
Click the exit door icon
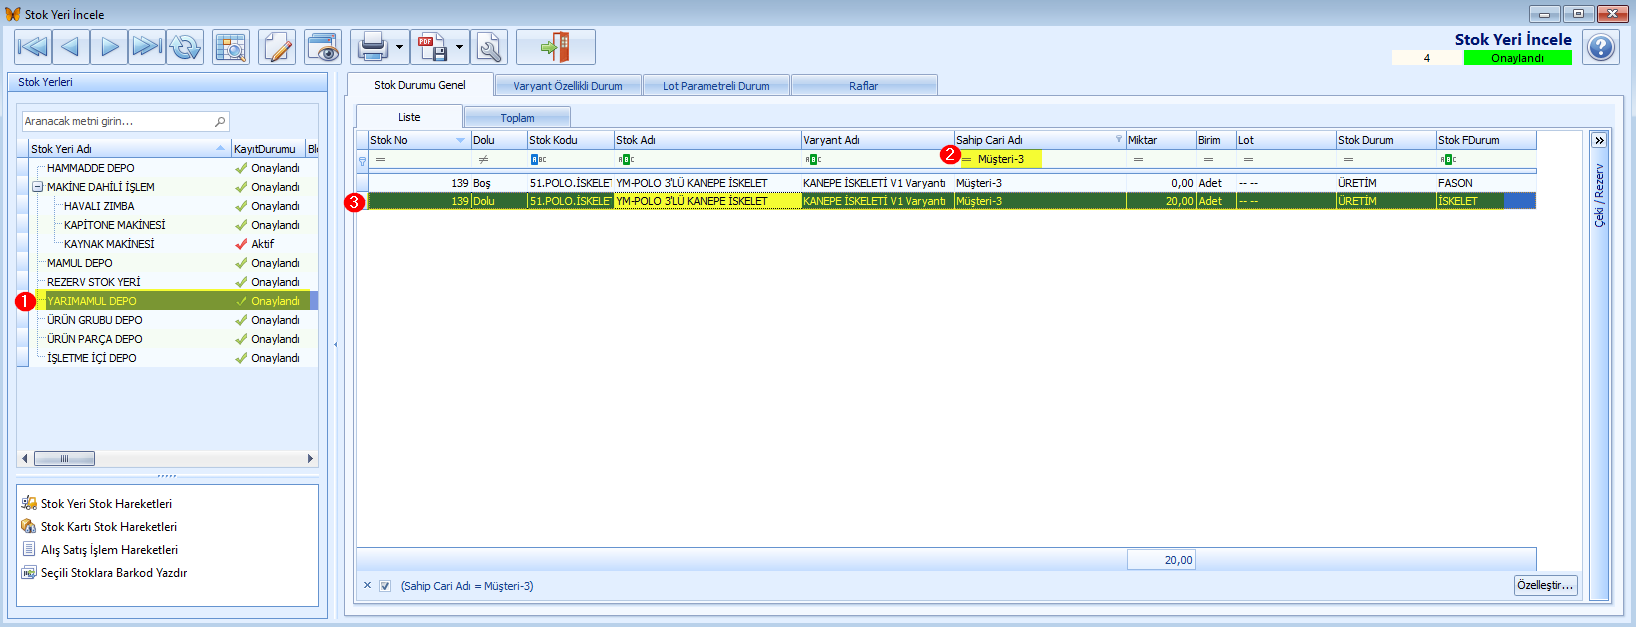[x=556, y=47]
